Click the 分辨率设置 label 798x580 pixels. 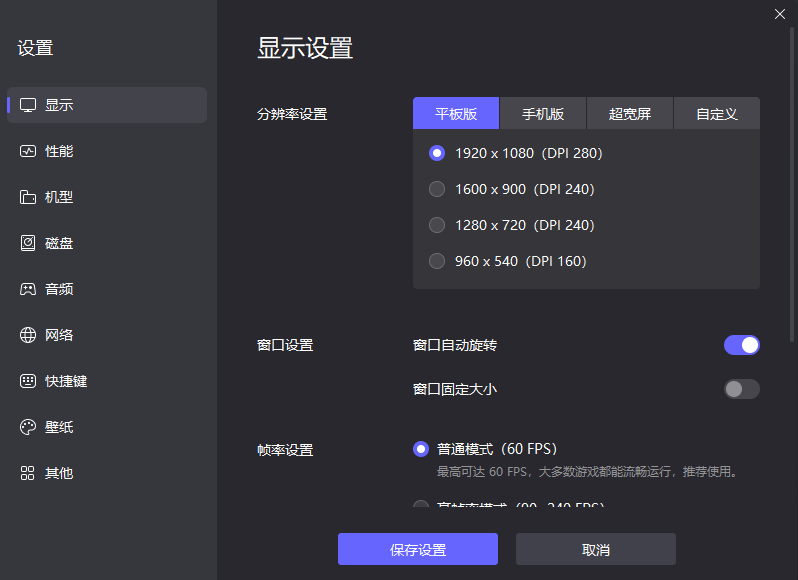pos(292,114)
